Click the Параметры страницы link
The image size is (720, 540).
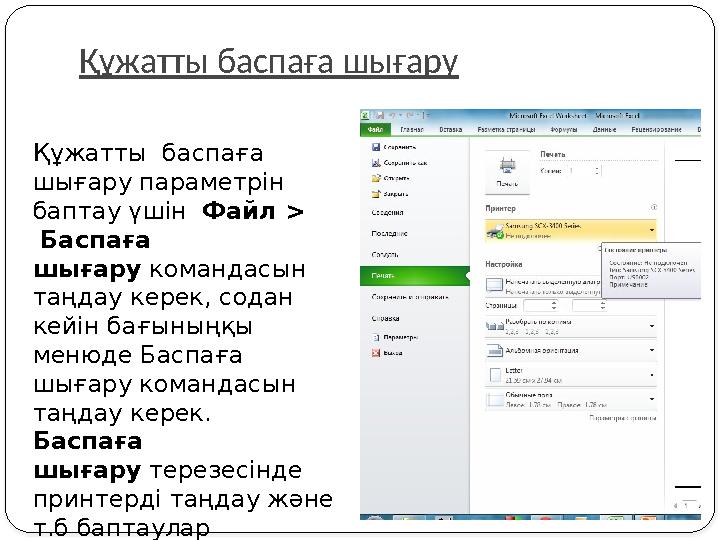pyautogui.click(x=623, y=418)
